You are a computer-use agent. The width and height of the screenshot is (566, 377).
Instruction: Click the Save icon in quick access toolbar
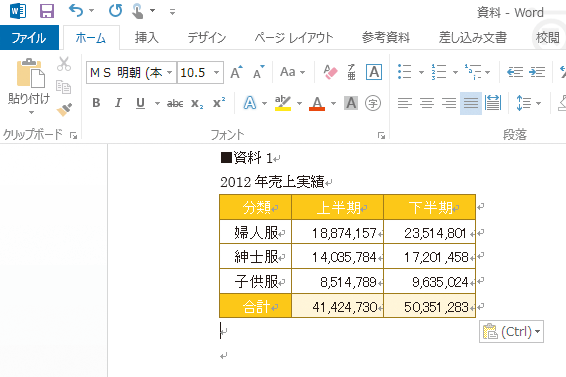(x=47, y=11)
